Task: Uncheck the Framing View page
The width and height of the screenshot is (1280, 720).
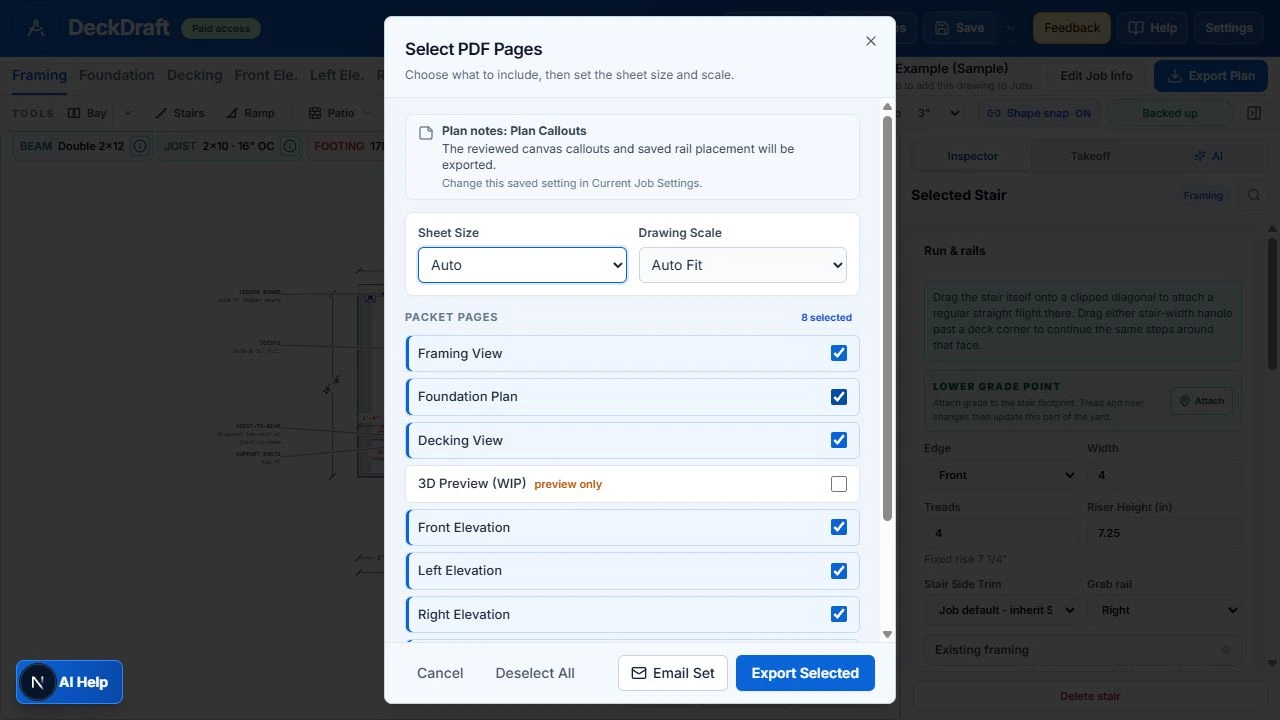Action: coord(839,353)
